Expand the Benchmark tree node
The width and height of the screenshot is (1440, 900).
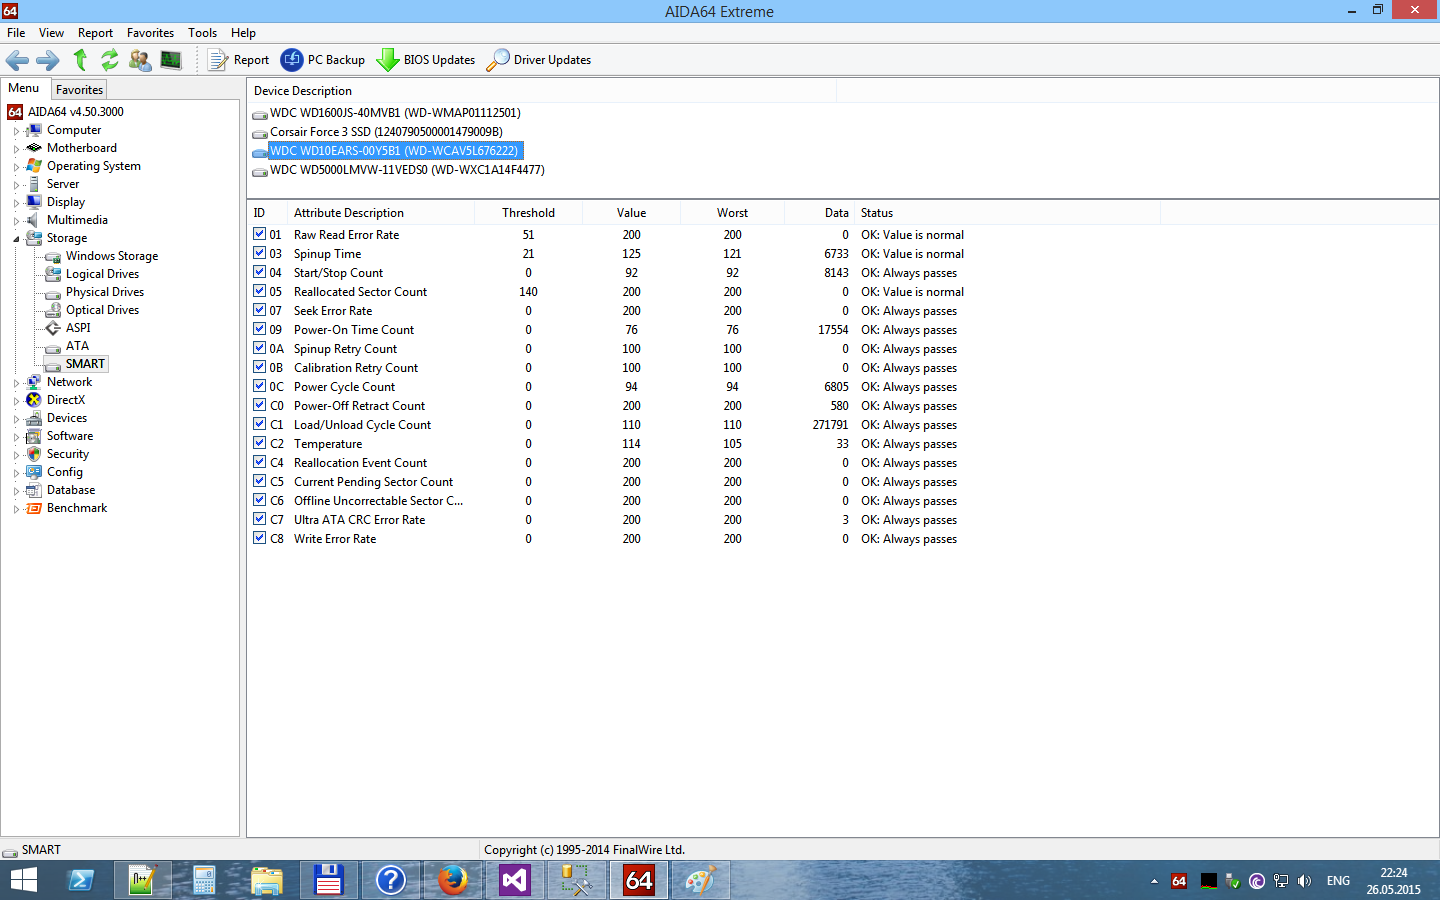click(16, 509)
